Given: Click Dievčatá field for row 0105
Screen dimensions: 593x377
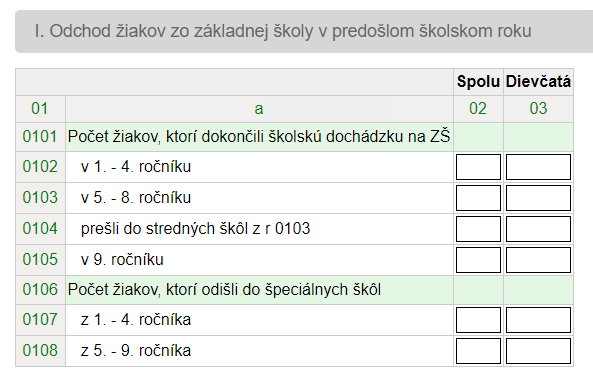Looking at the screenshot, I should [538, 260].
